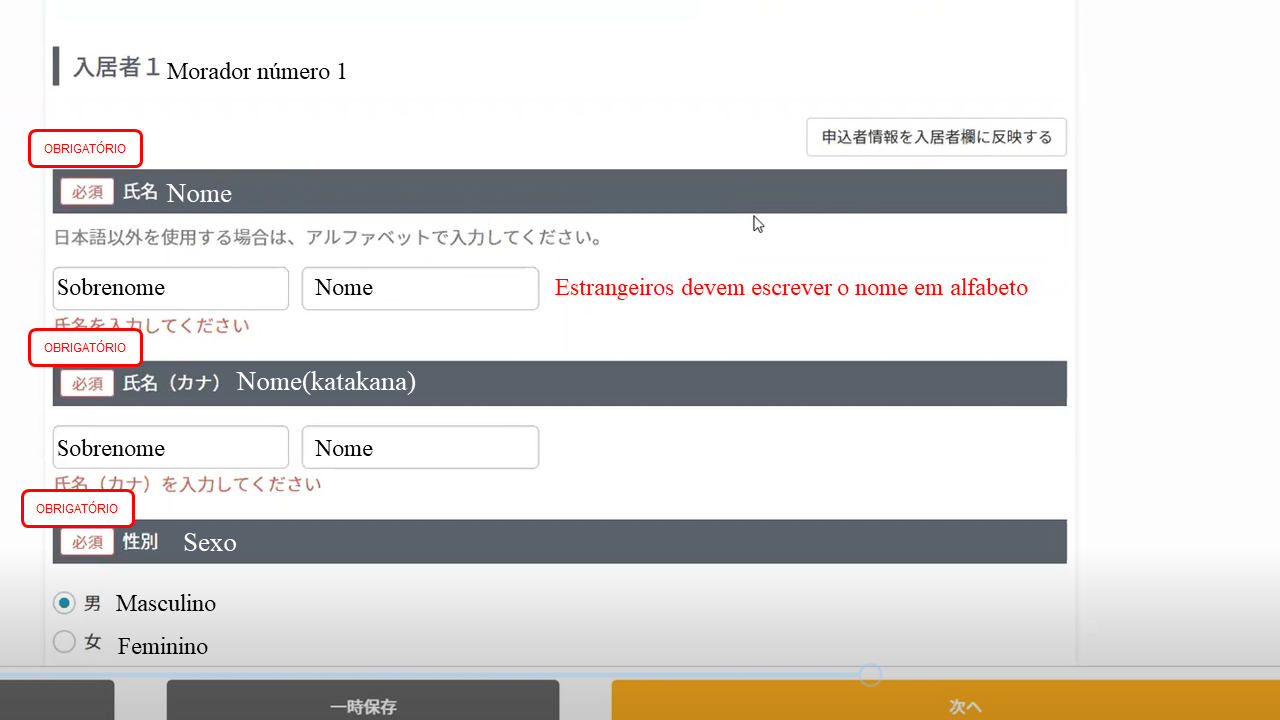1280x720 pixels.
Task: Focus the Nome field in the katakana section
Action: [x=420, y=448]
